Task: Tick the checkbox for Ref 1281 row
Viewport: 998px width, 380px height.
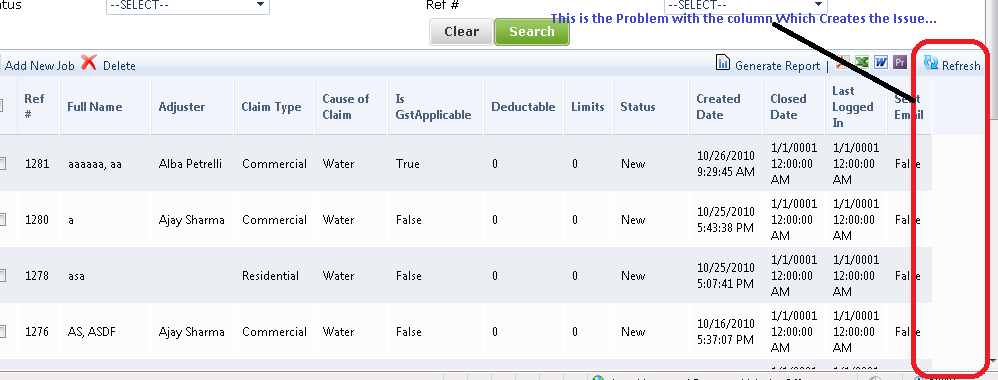Action: [x=2, y=164]
